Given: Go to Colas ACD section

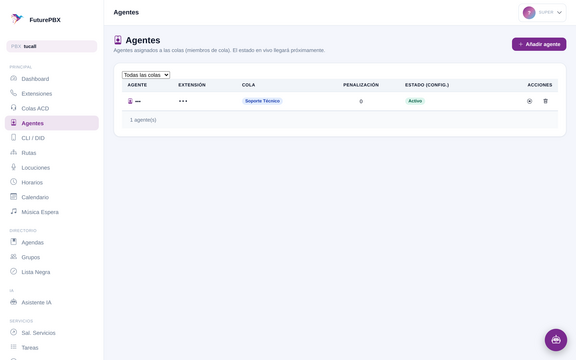Looking at the screenshot, I should pos(51,108).
